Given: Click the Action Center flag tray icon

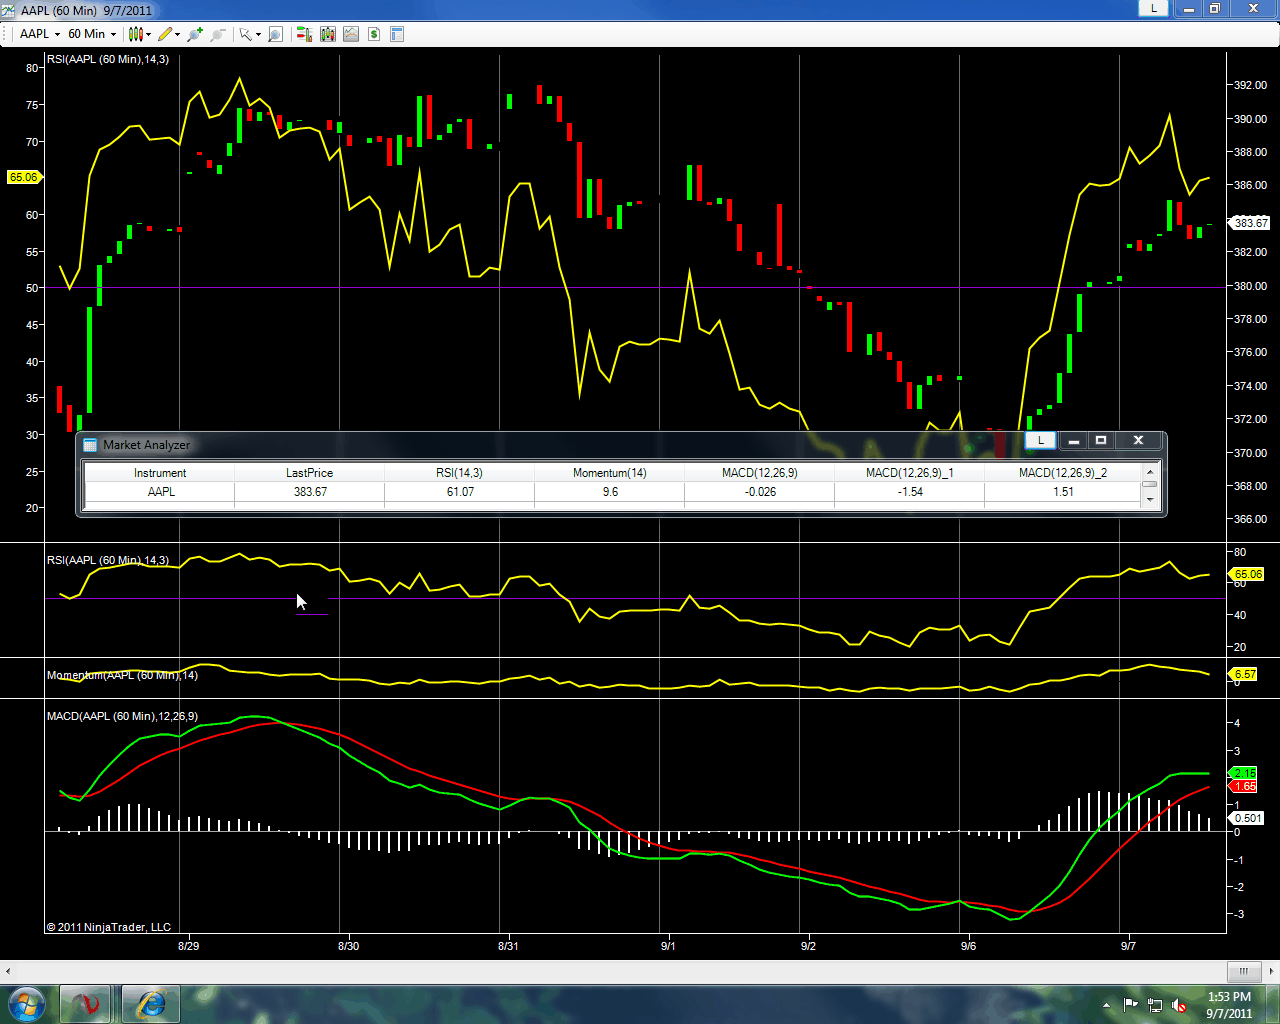Looking at the screenshot, I should [x=1130, y=1005].
